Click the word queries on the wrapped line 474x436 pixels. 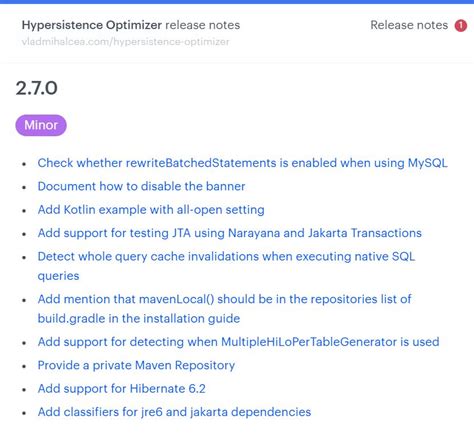[58, 276]
